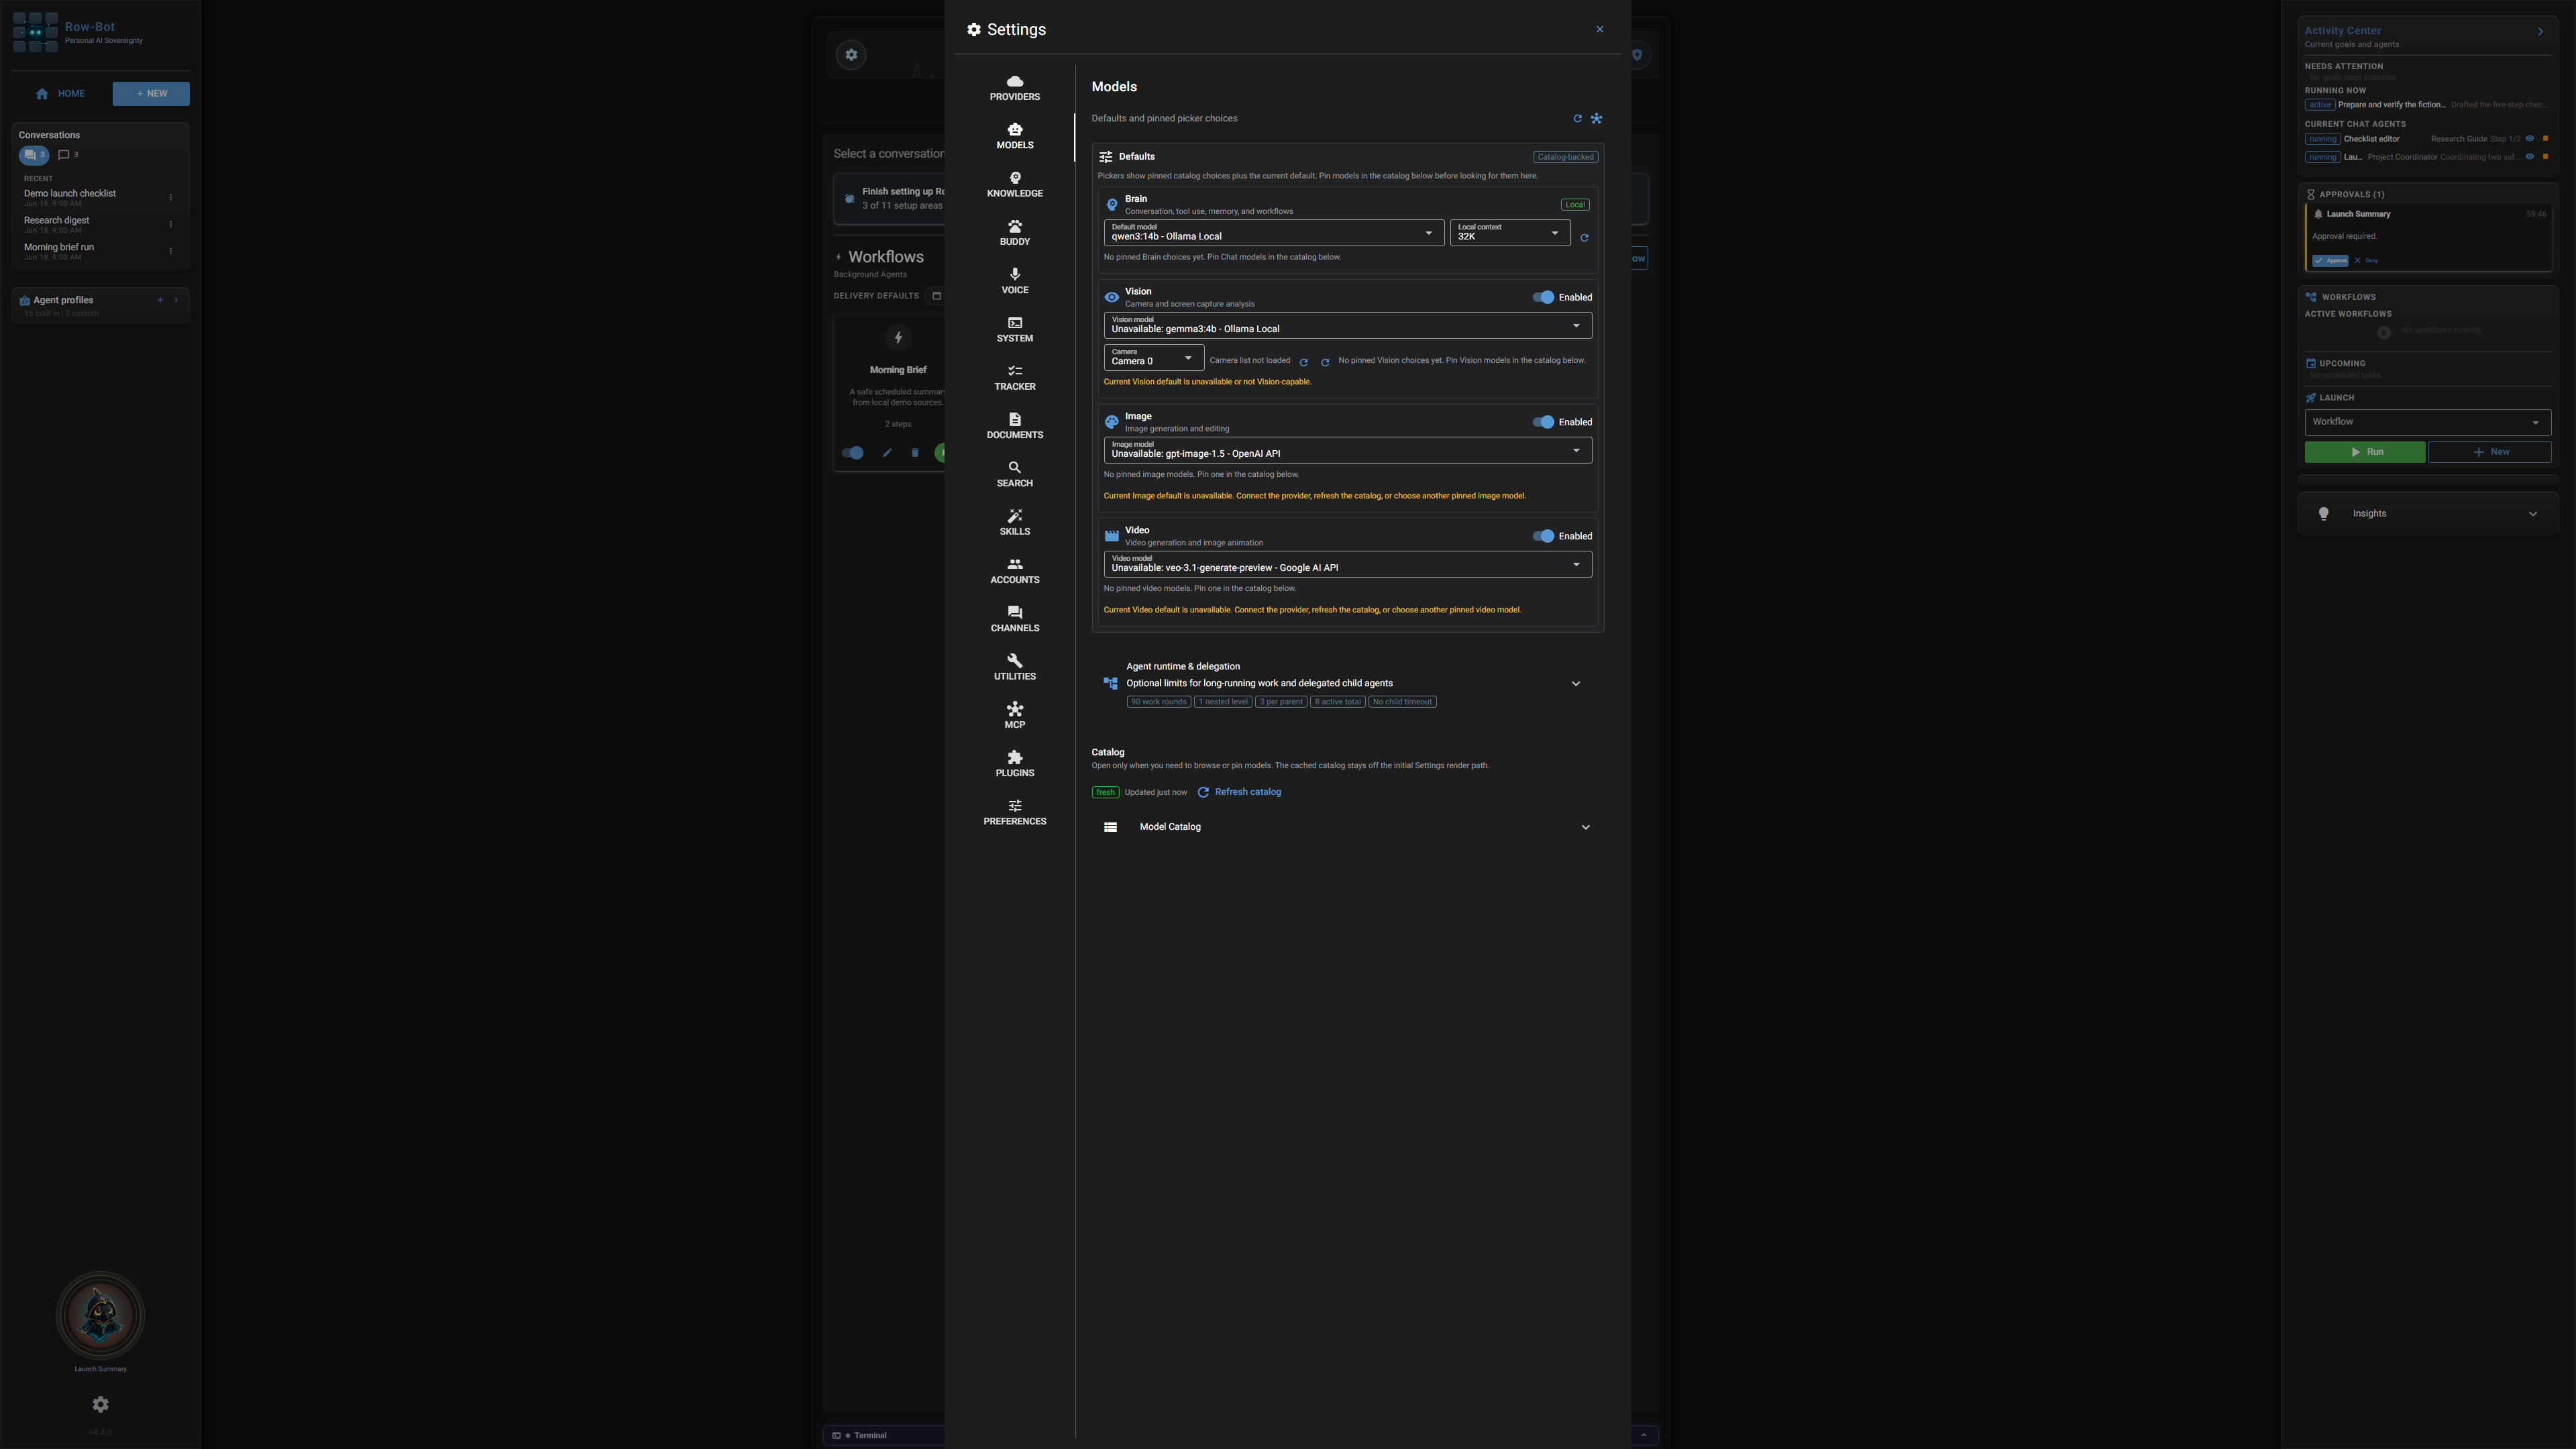Open options menu for Research digest

coord(170,225)
